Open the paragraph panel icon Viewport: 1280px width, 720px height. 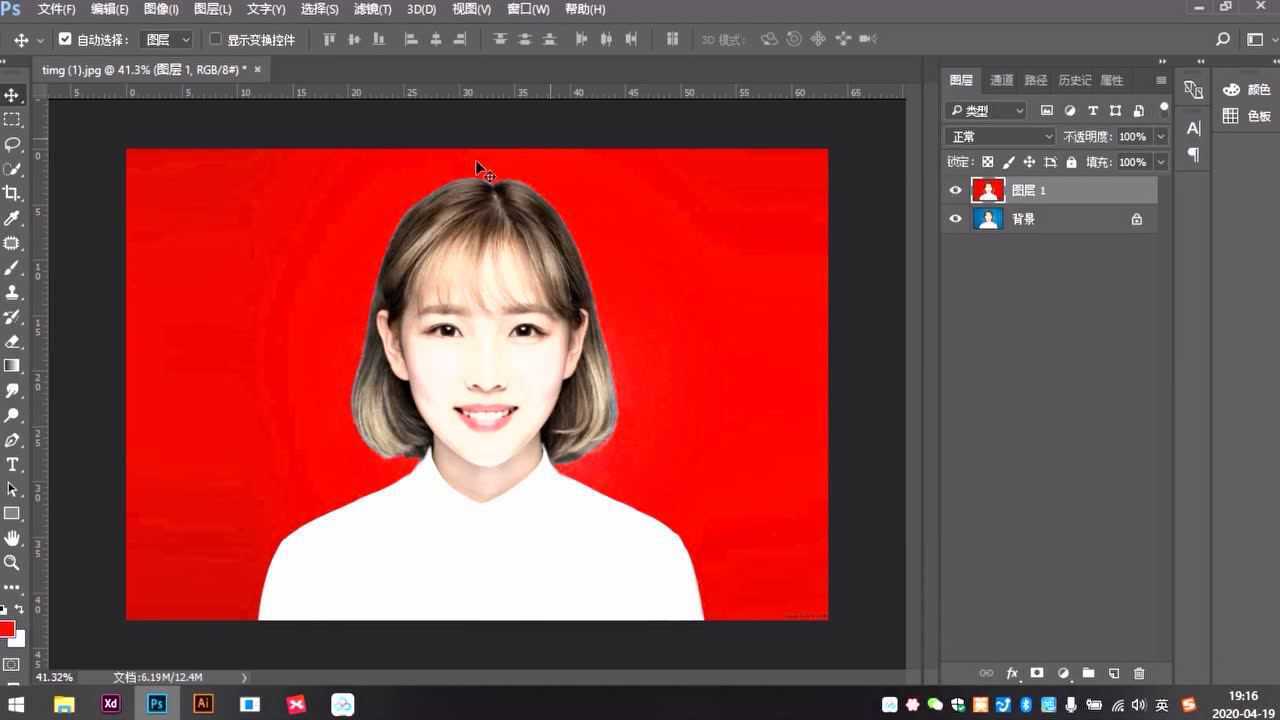click(x=1193, y=155)
